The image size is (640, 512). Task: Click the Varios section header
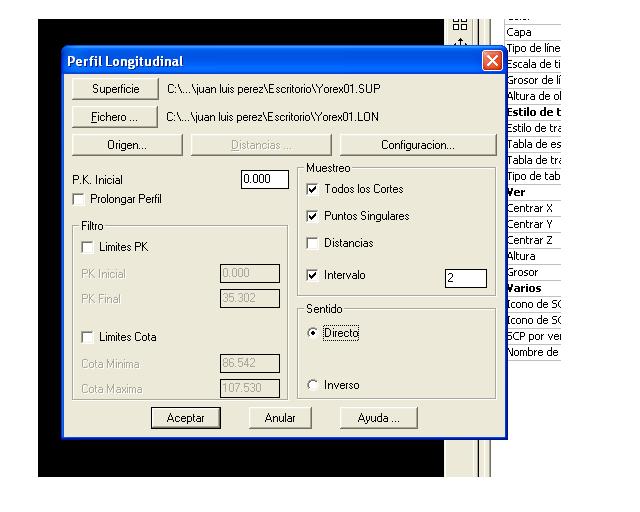533,288
